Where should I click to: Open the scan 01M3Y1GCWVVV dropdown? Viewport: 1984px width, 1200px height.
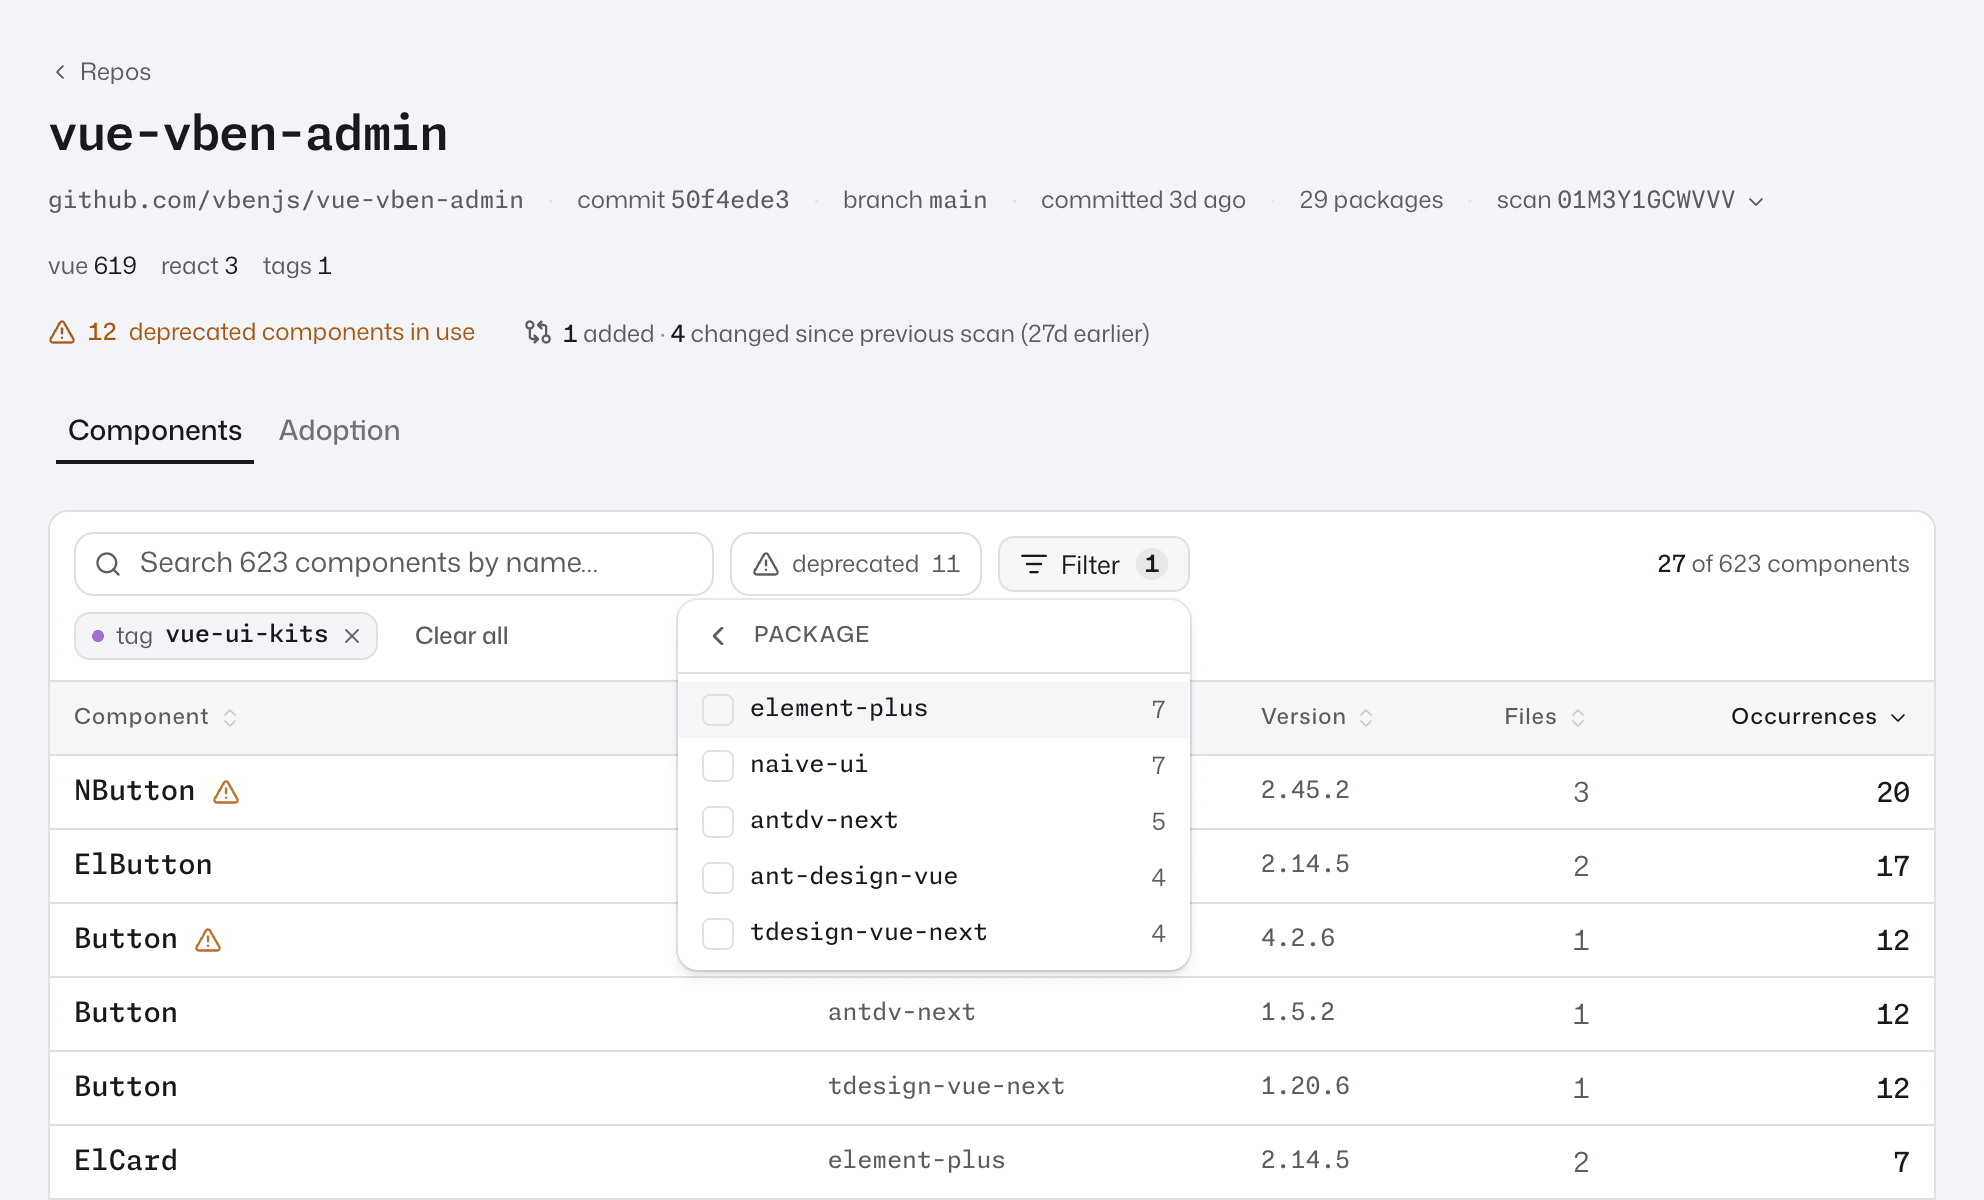coord(1630,200)
